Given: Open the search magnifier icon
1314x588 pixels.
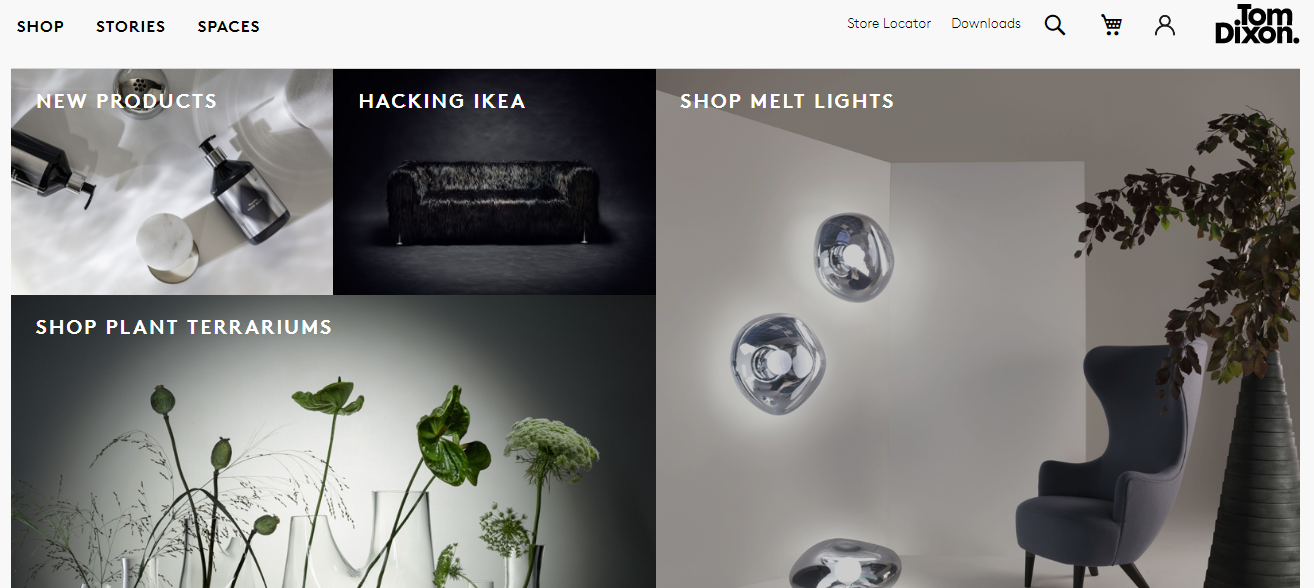Looking at the screenshot, I should 1055,25.
